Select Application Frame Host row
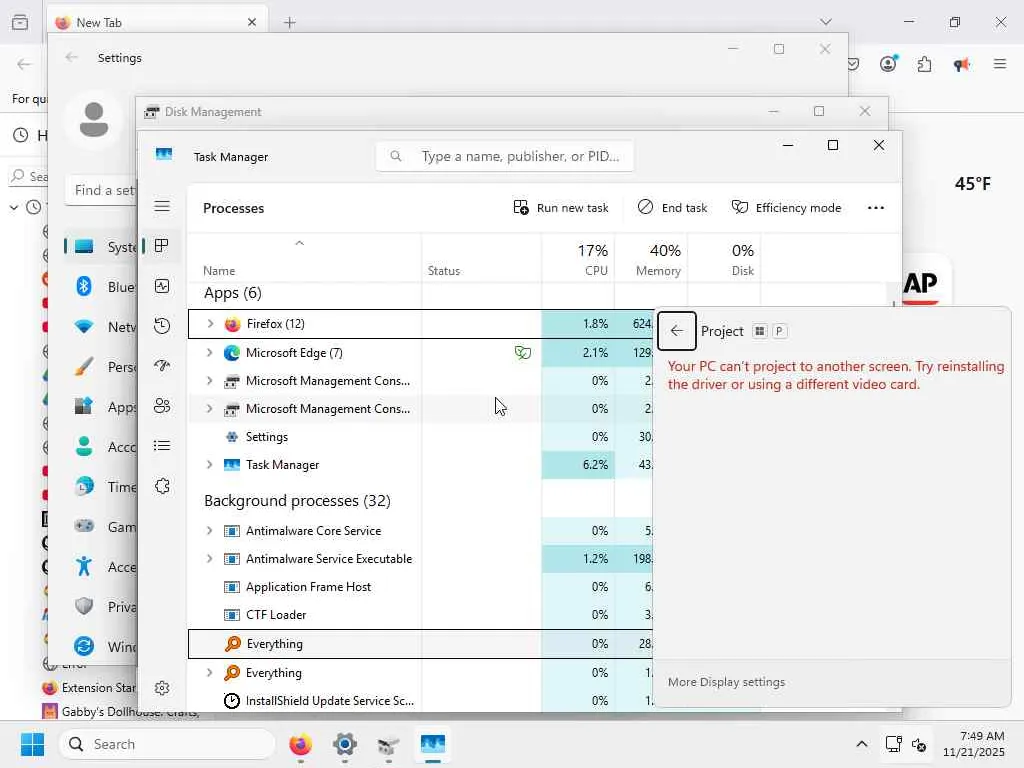Screen dimensions: 1024x768 coord(421,587)
